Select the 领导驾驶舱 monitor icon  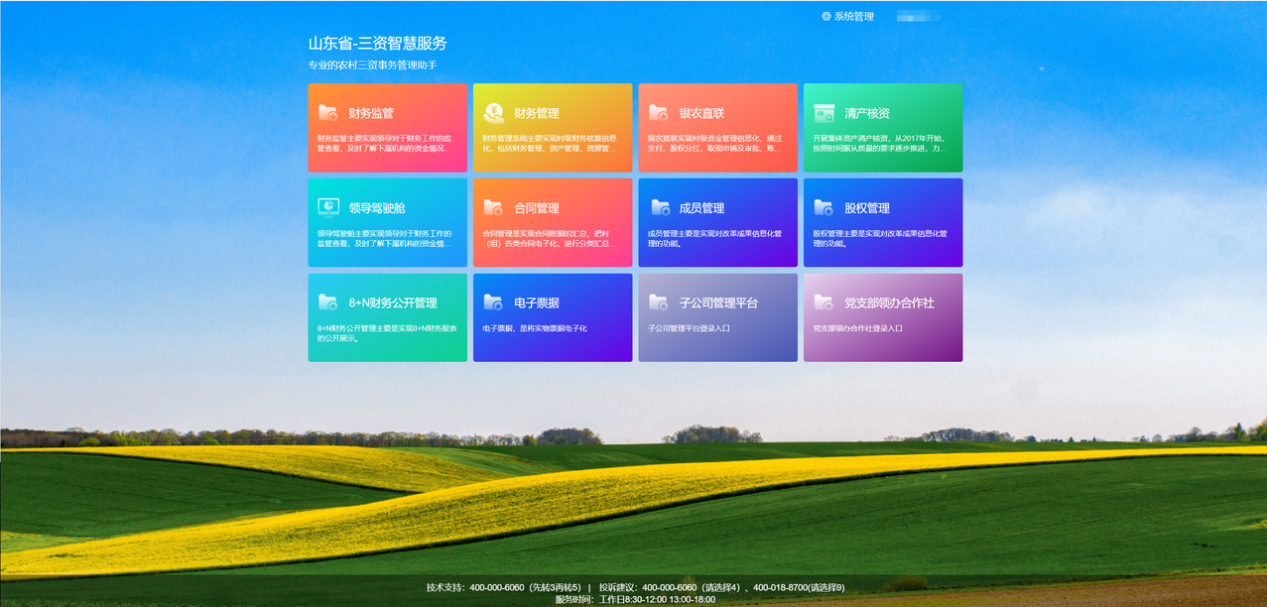326,209
